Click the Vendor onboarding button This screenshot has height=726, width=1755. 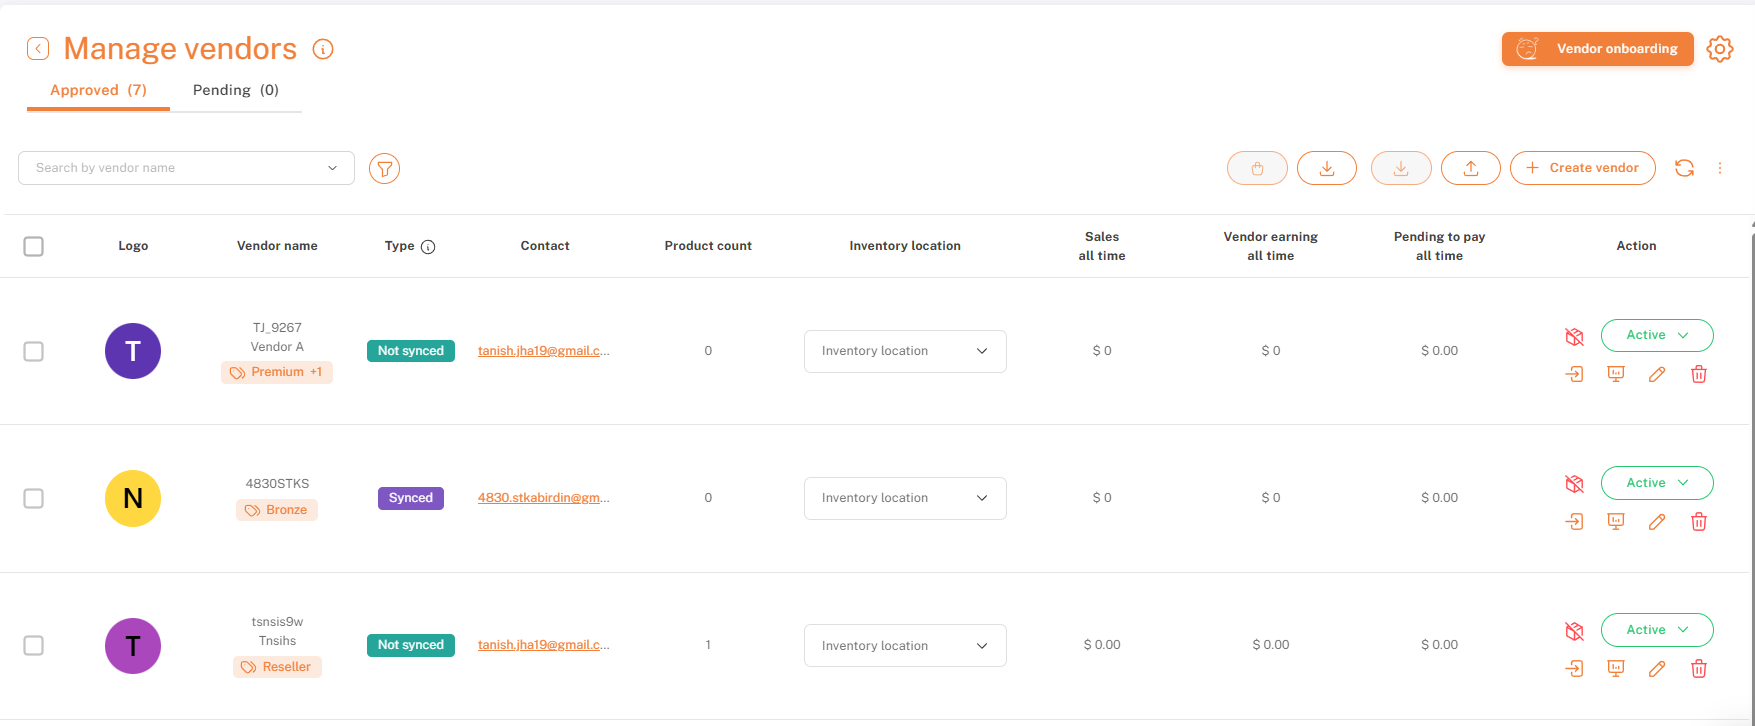click(x=1597, y=49)
